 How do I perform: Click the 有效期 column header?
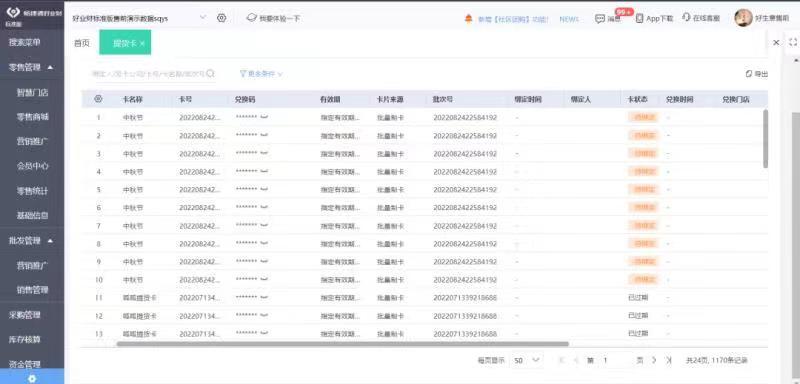click(x=331, y=99)
